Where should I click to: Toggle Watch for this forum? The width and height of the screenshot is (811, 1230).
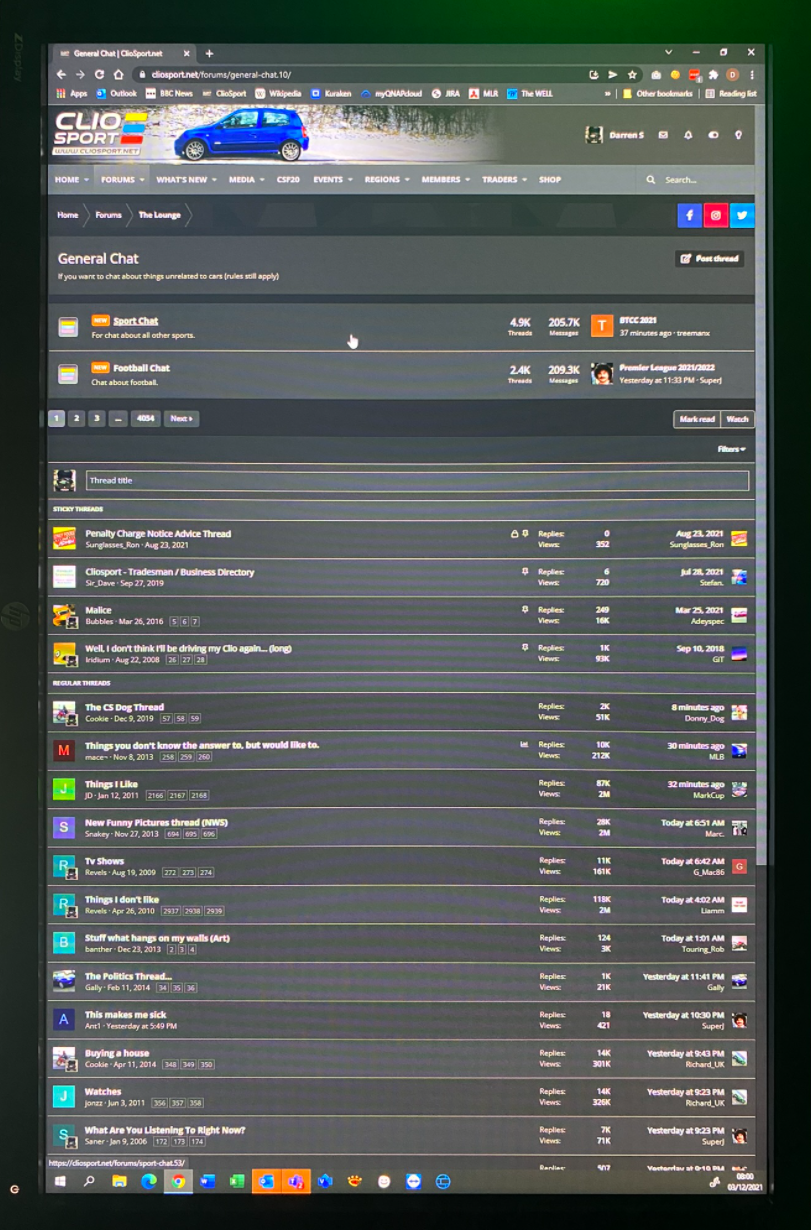tap(737, 419)
